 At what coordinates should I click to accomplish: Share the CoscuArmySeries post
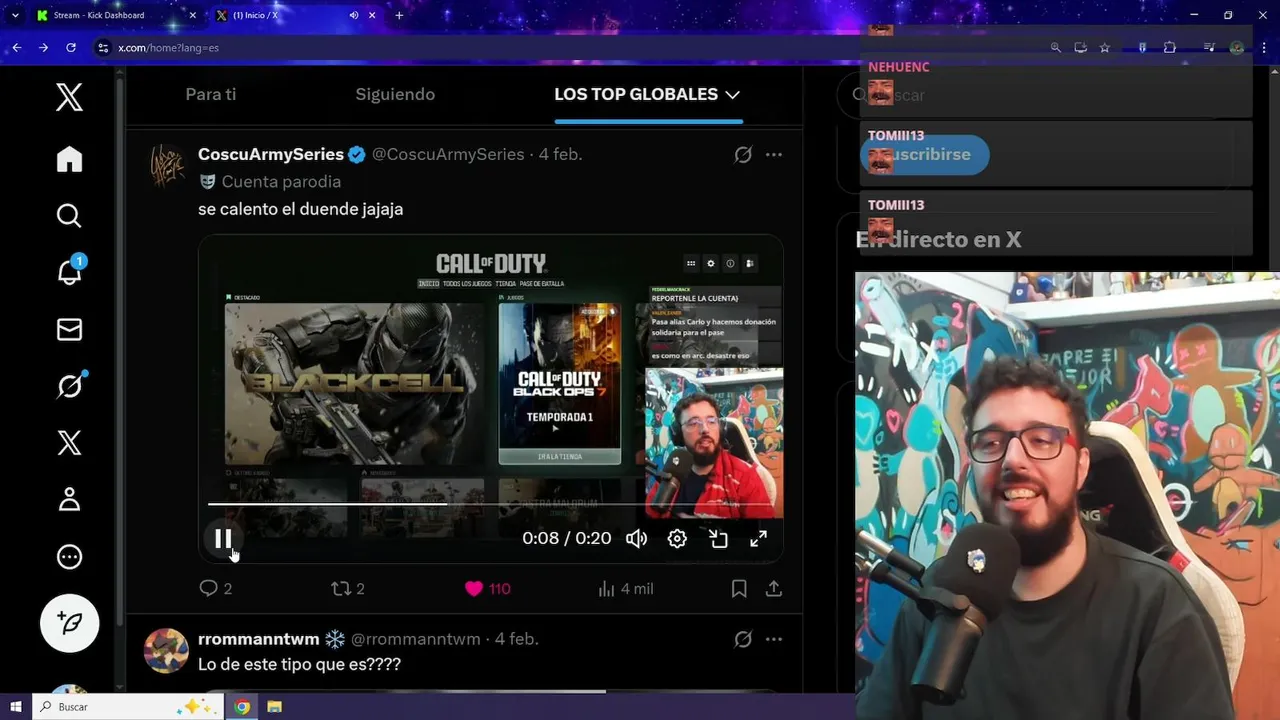[x=773, y=589]
